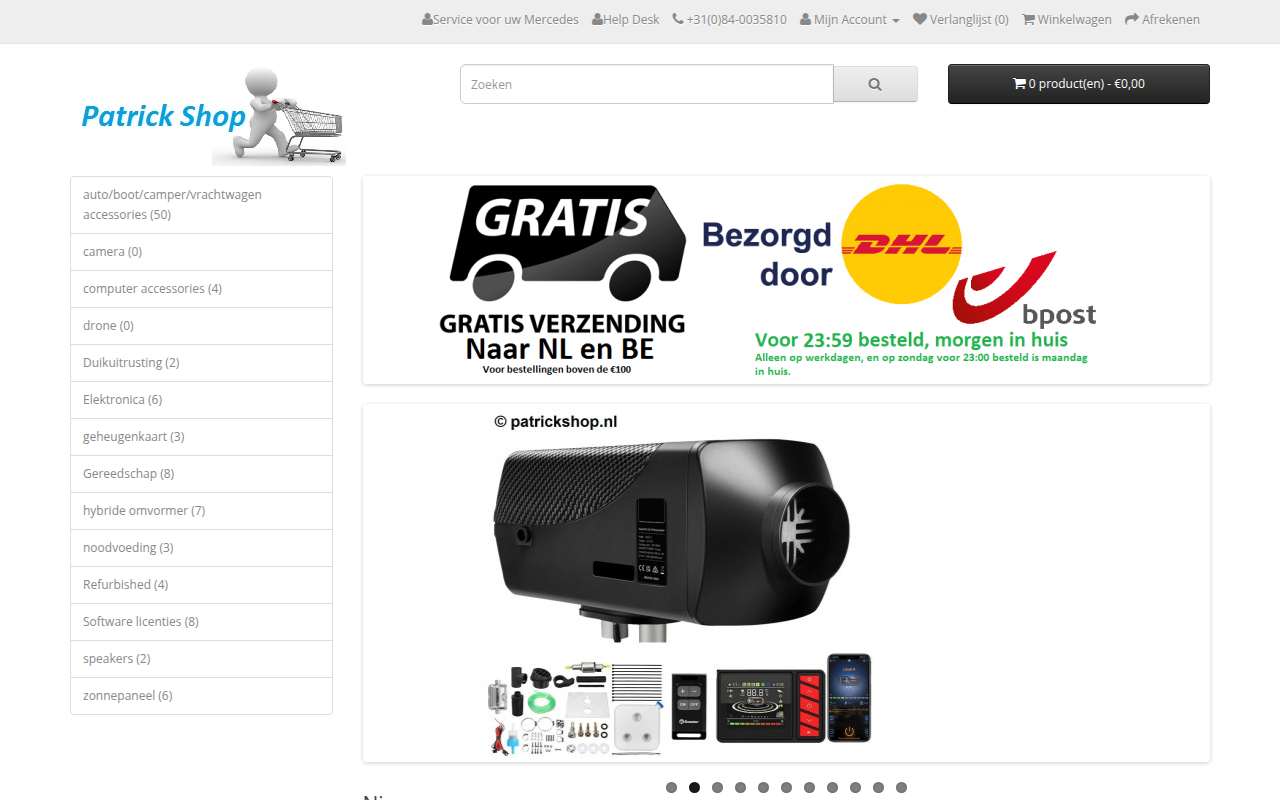Open the 0 product(en) cart dropdown
This screenshot has width=1280, height=800.
(1079, 84)
